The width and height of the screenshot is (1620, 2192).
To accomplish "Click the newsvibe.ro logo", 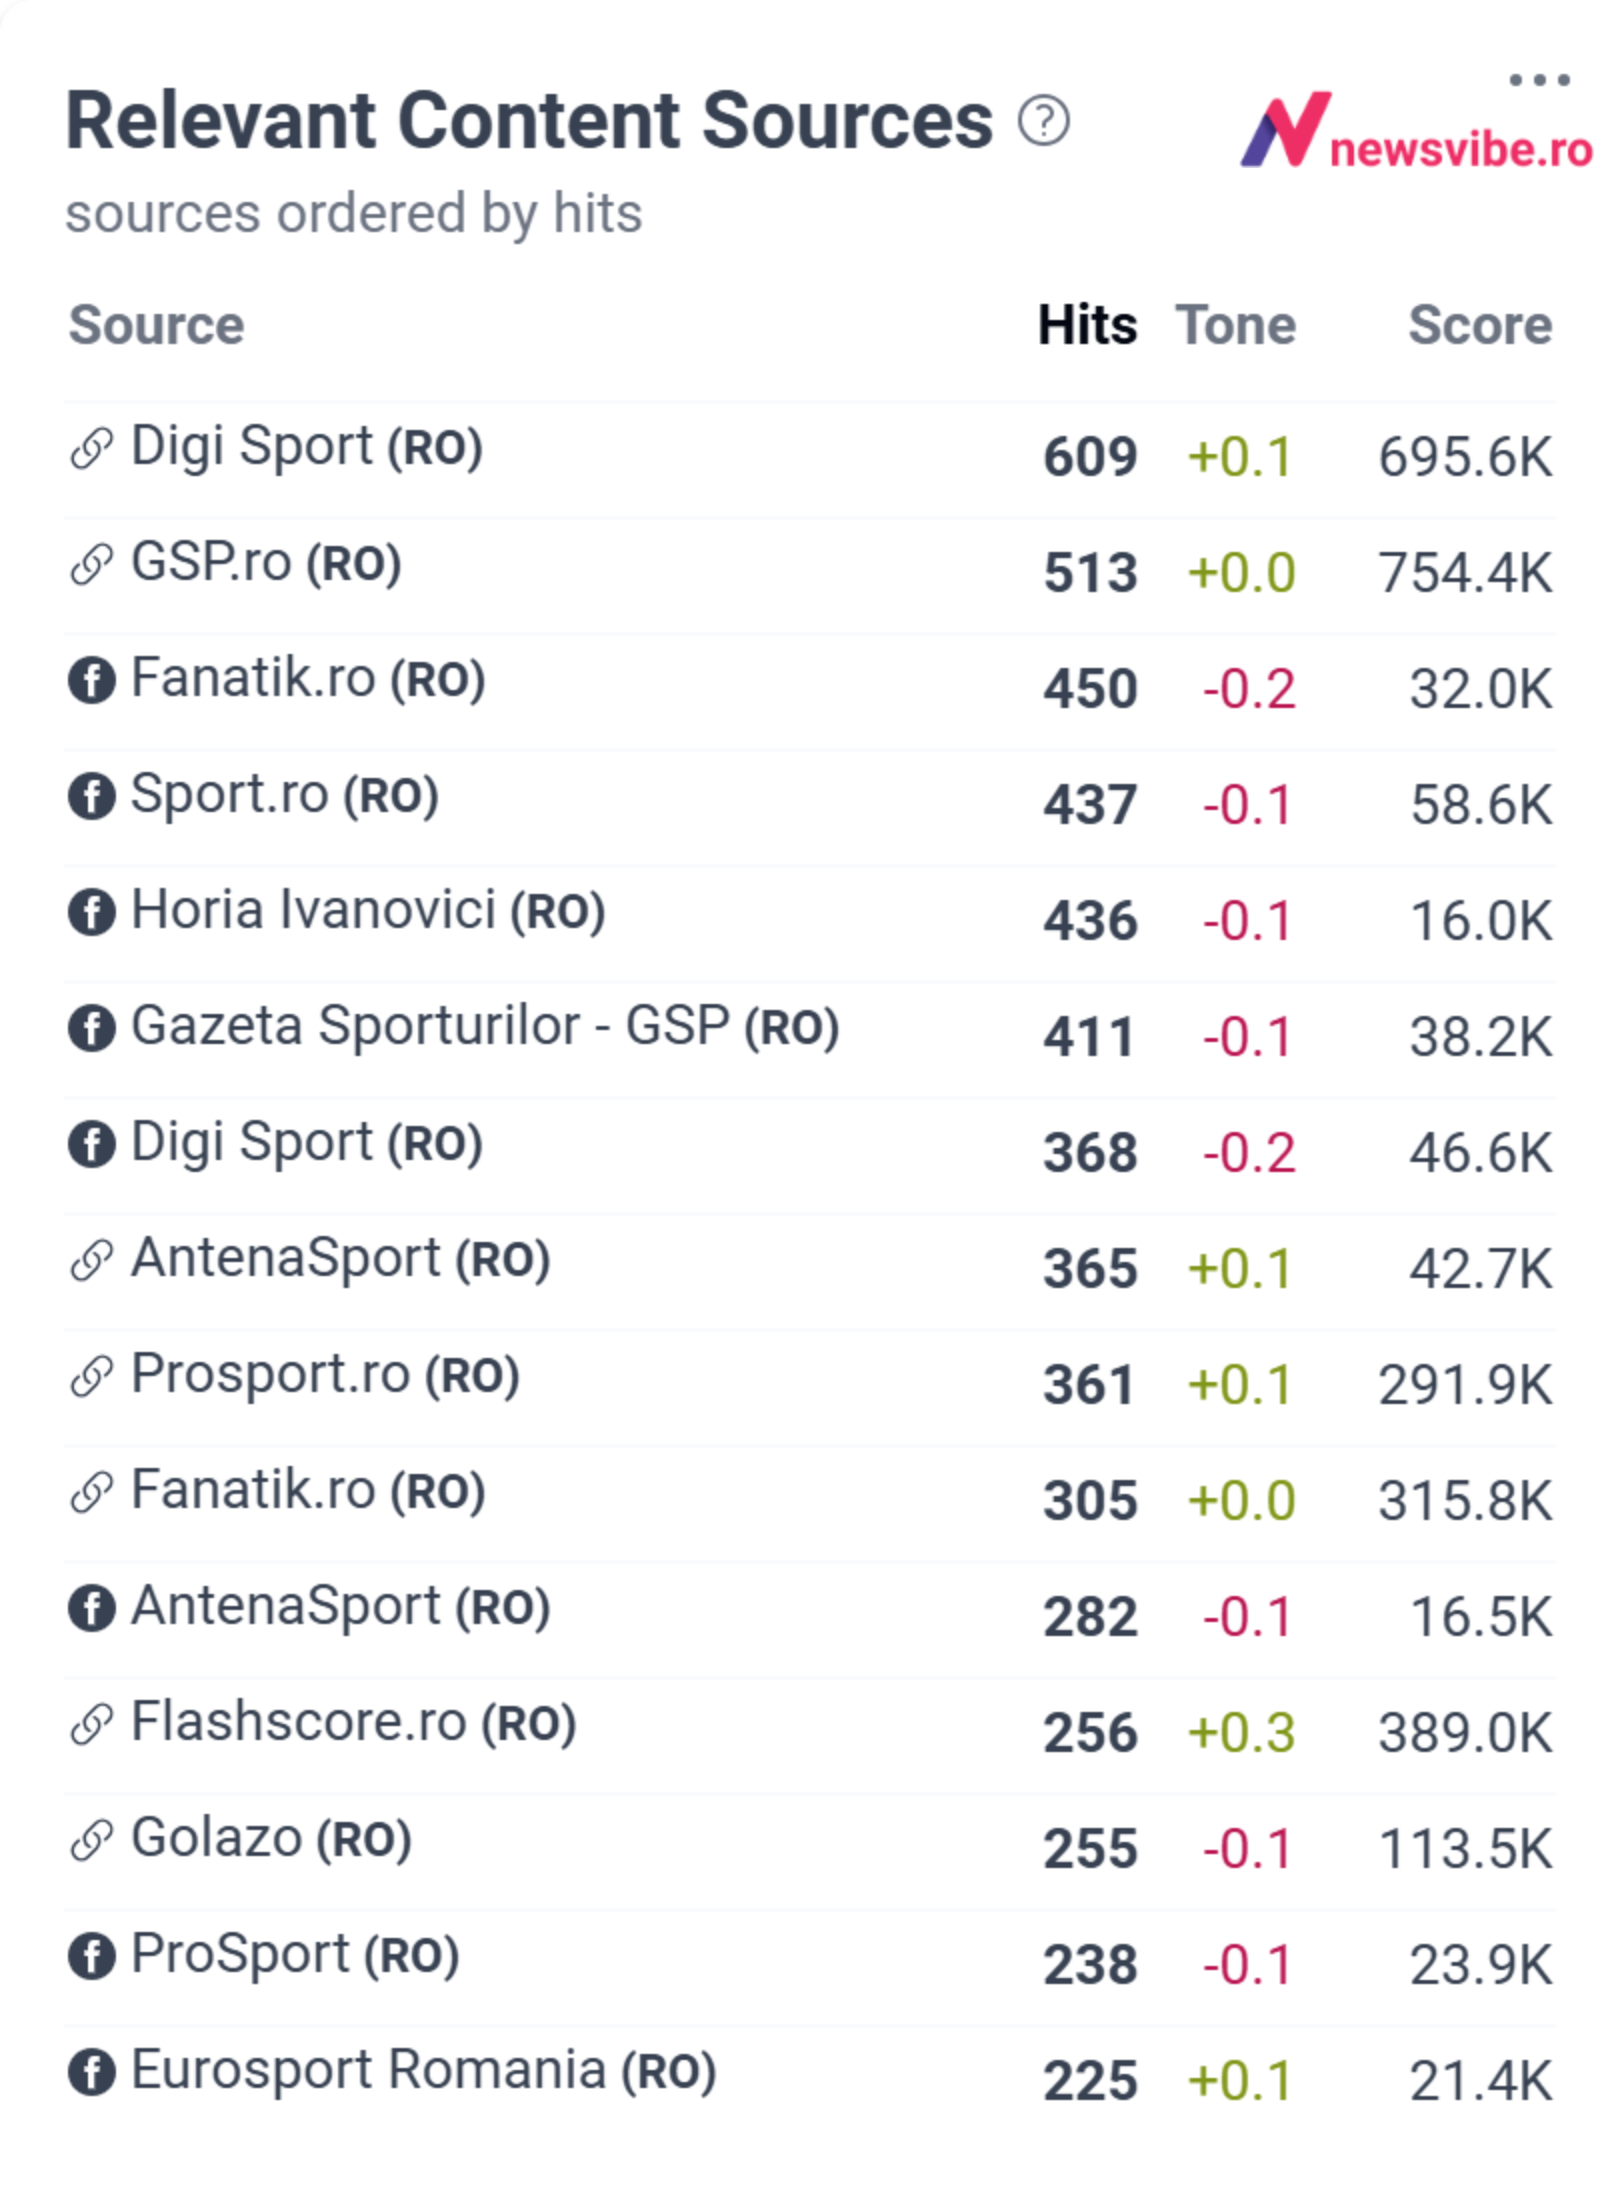I will [x=1416, y=130].
